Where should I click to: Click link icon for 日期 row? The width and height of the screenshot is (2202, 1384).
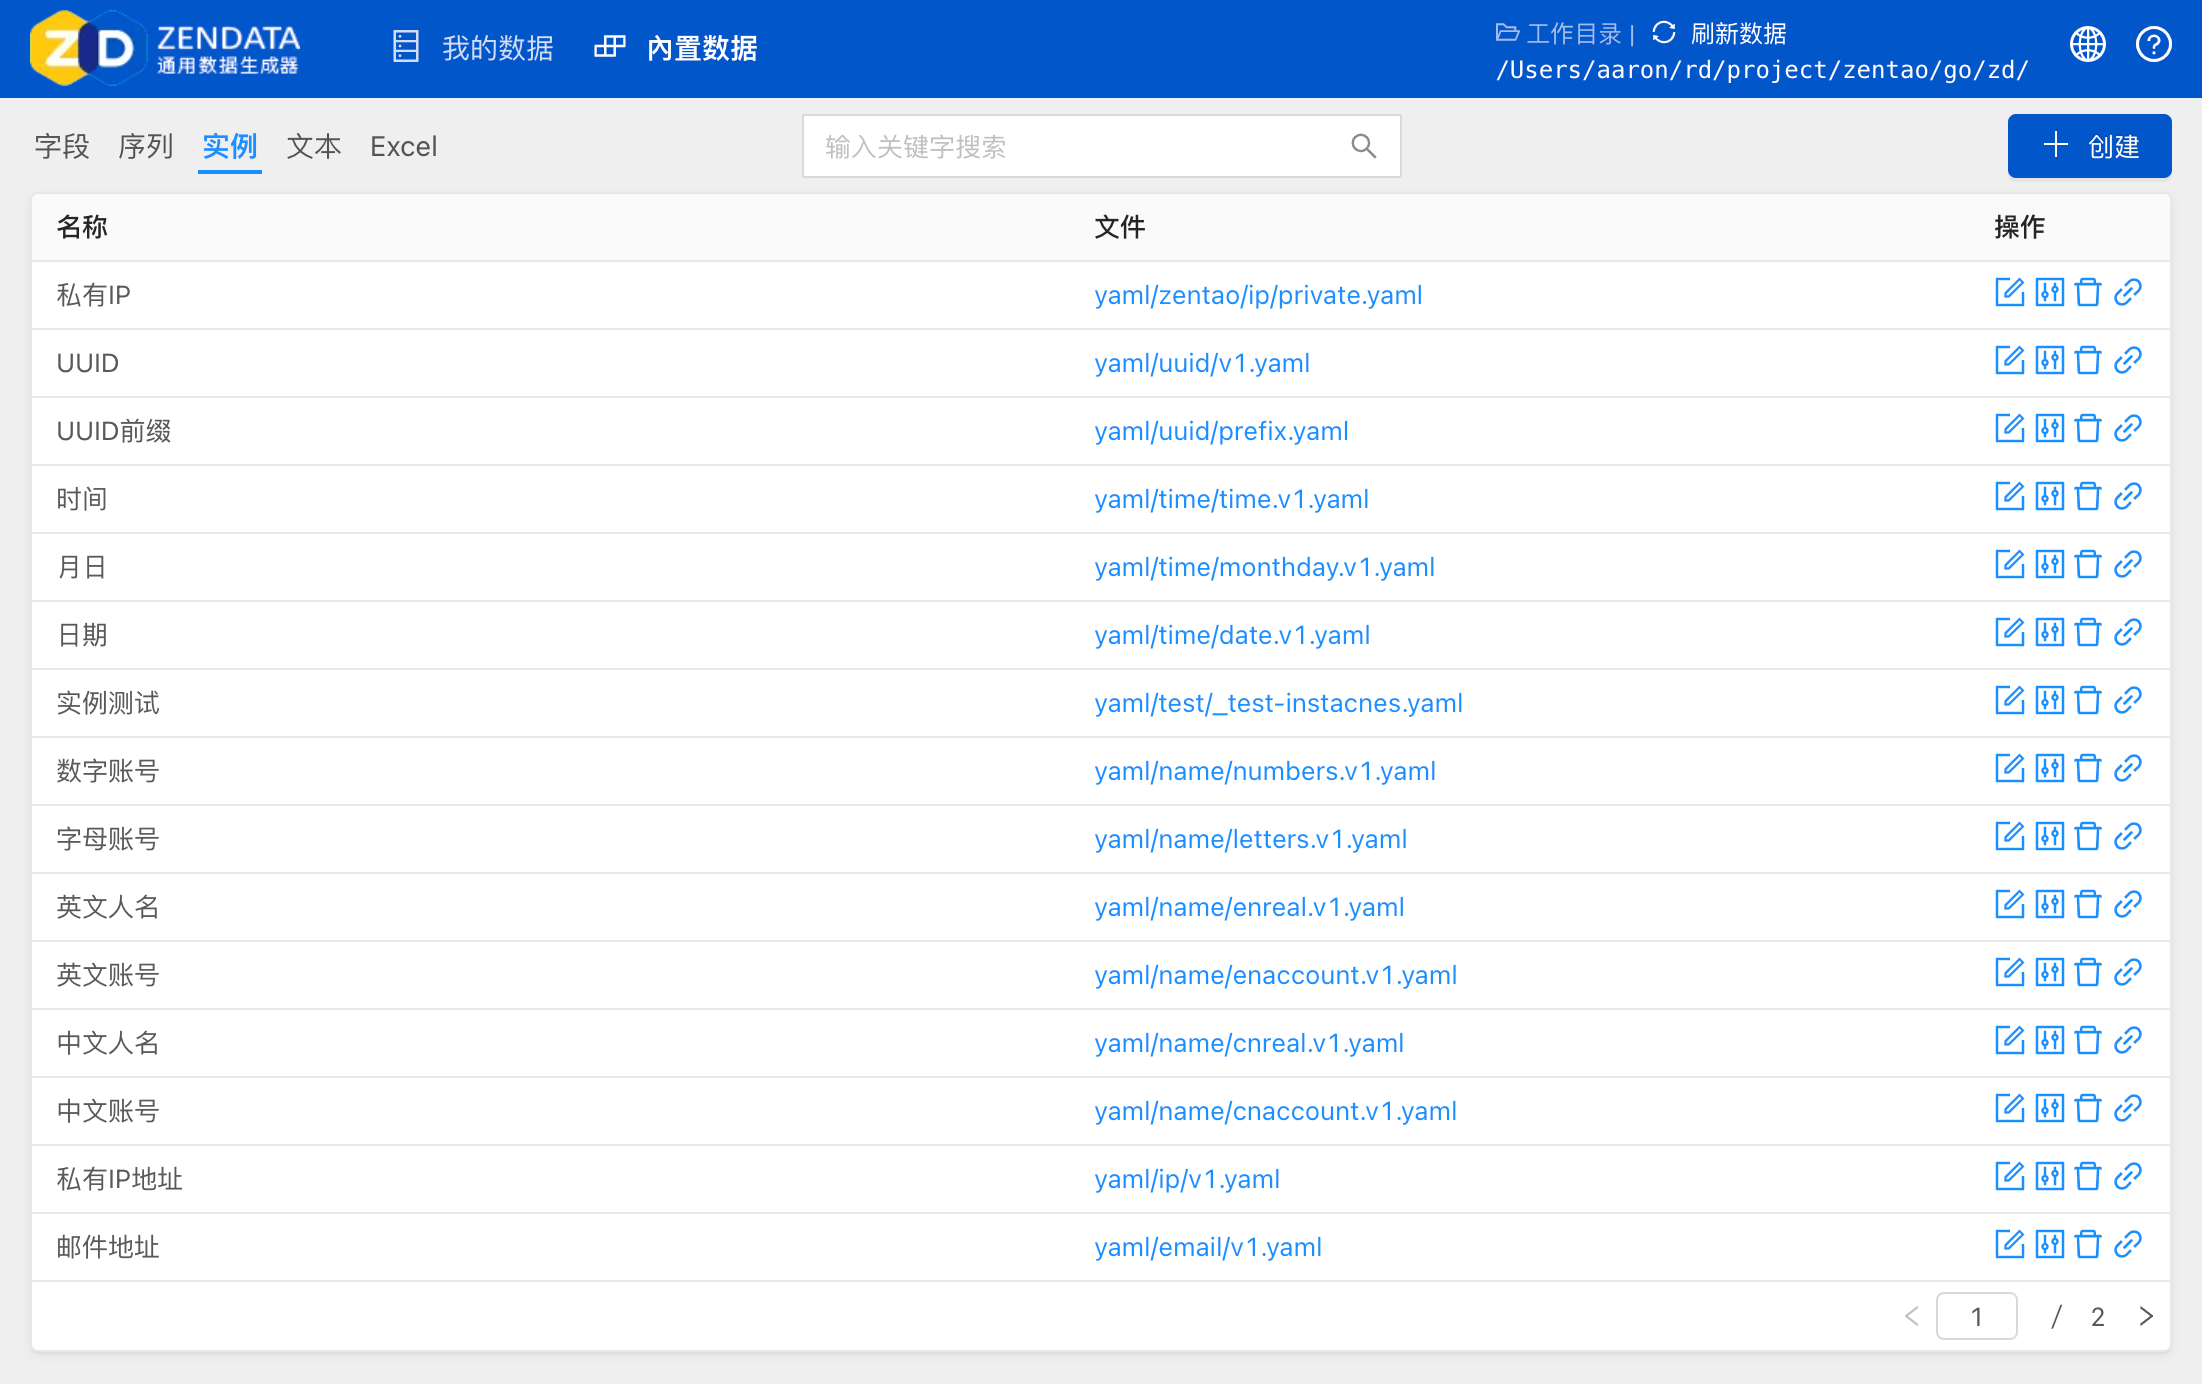[2128, 632]
